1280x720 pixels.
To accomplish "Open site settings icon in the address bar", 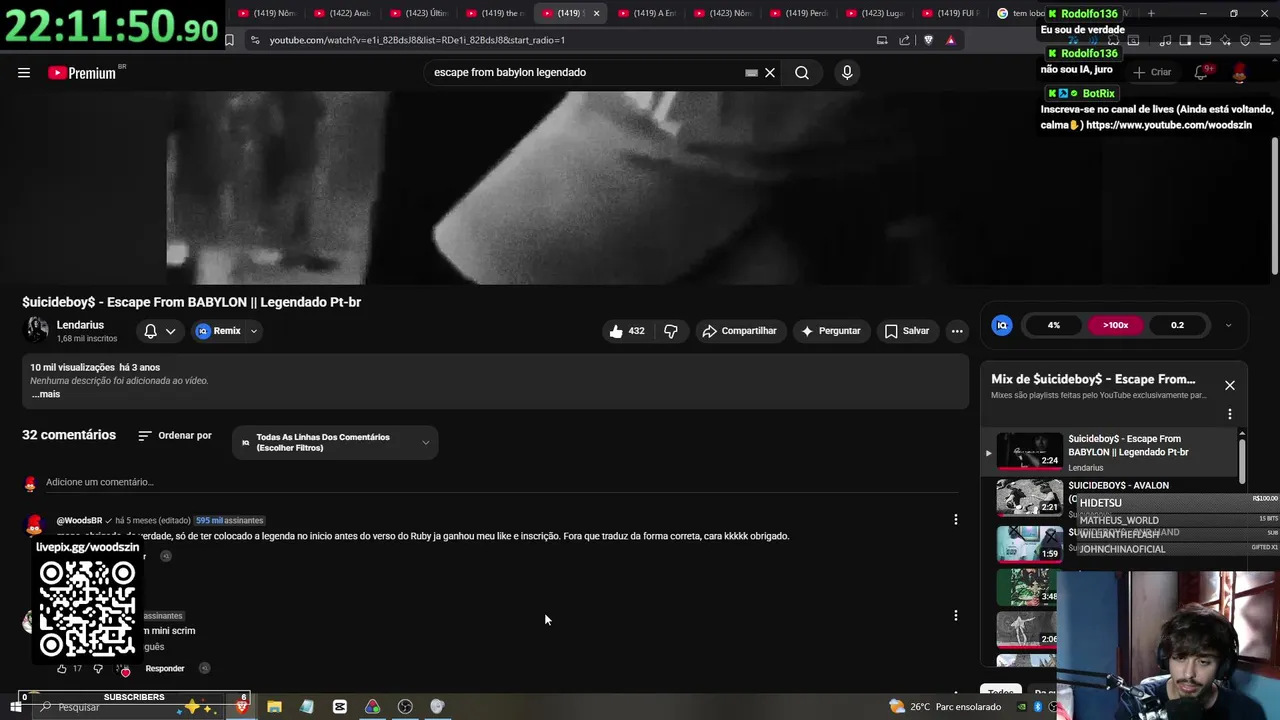I will click(255, 40).
